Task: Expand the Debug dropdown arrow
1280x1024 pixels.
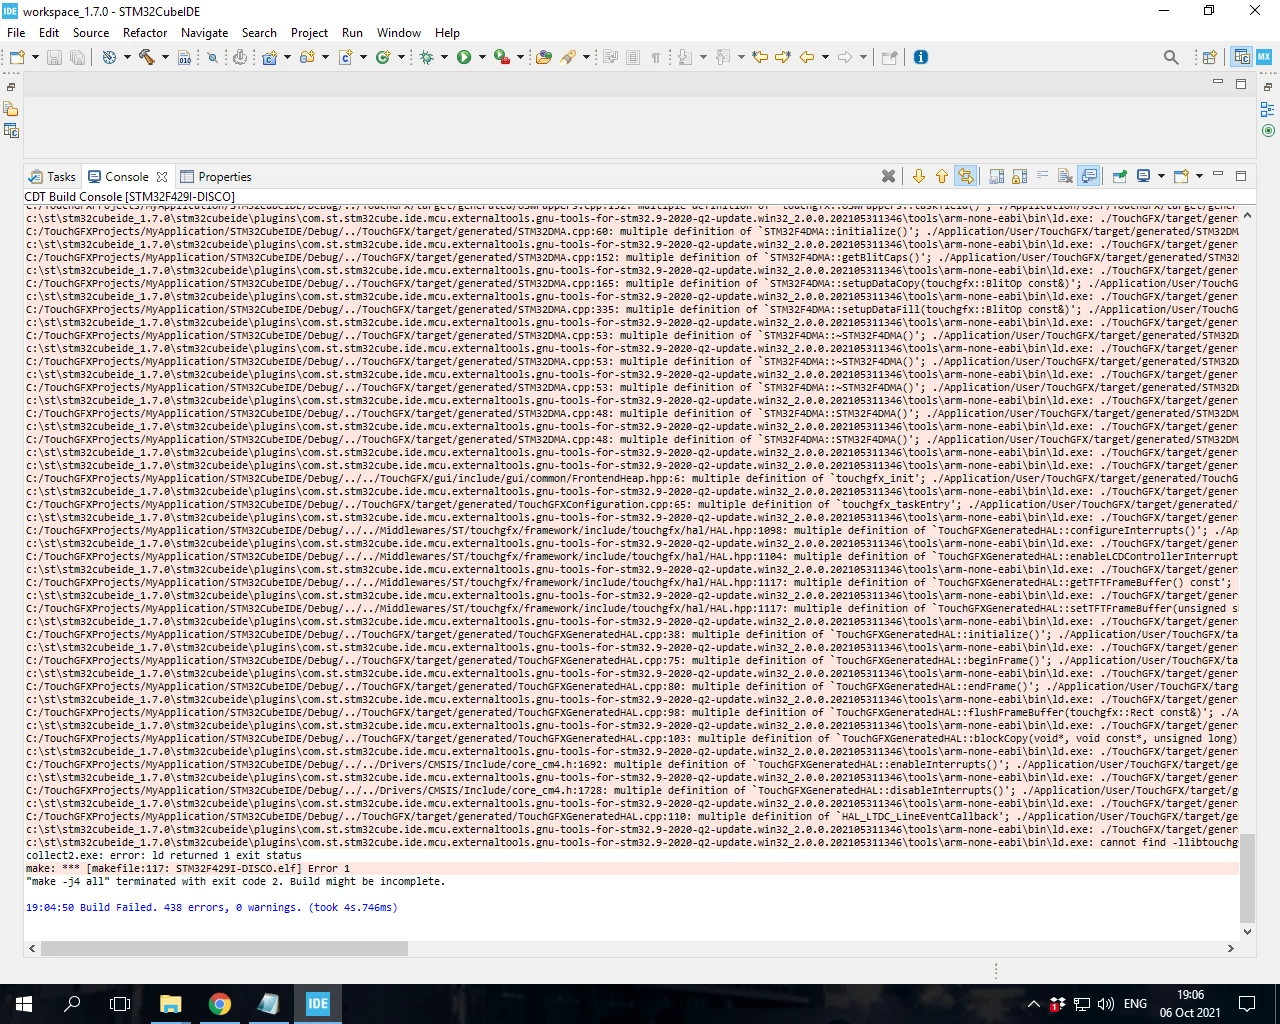Action: (444, 57)
